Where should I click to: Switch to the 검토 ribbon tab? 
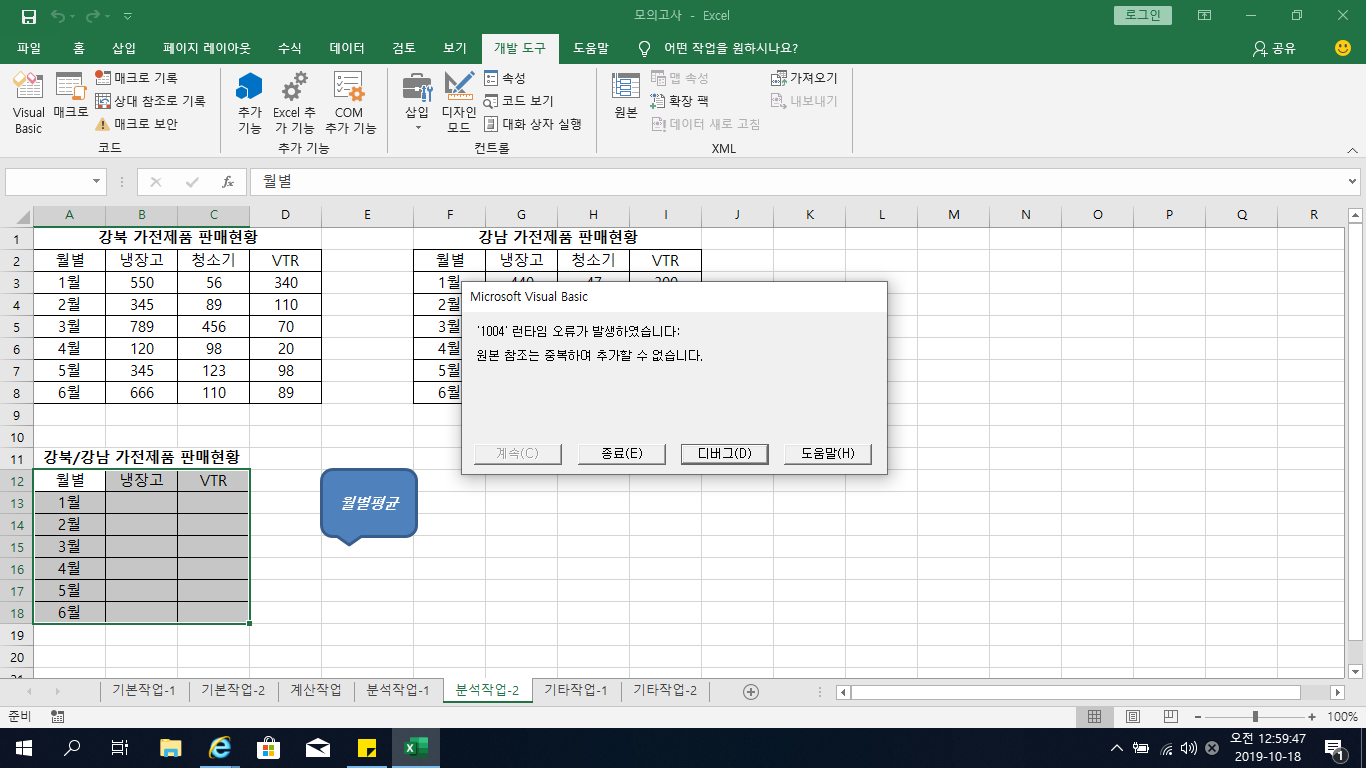[x=404, y=48]
